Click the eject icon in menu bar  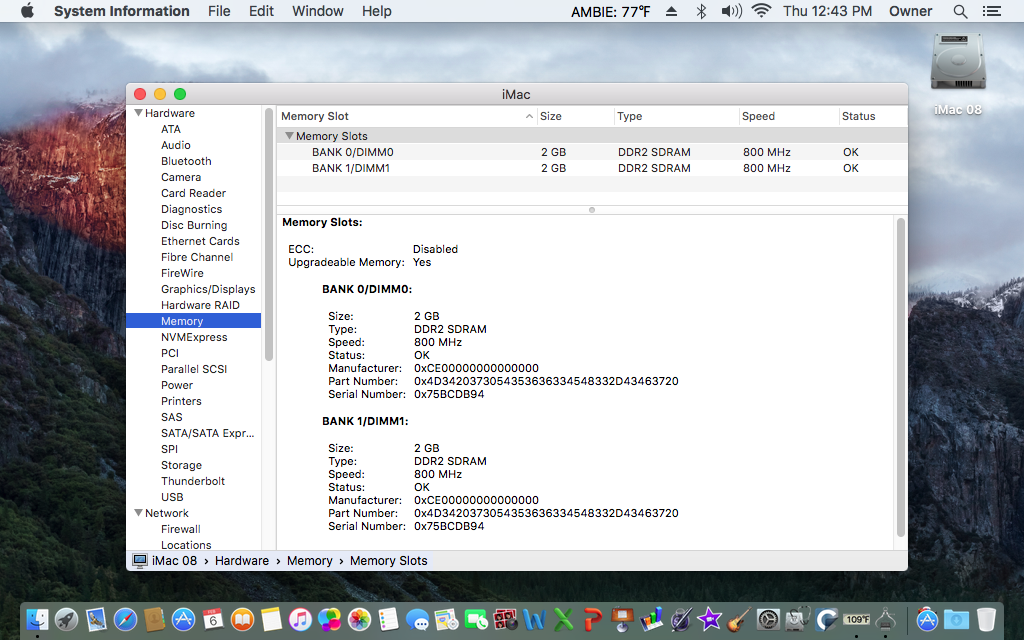671,11
